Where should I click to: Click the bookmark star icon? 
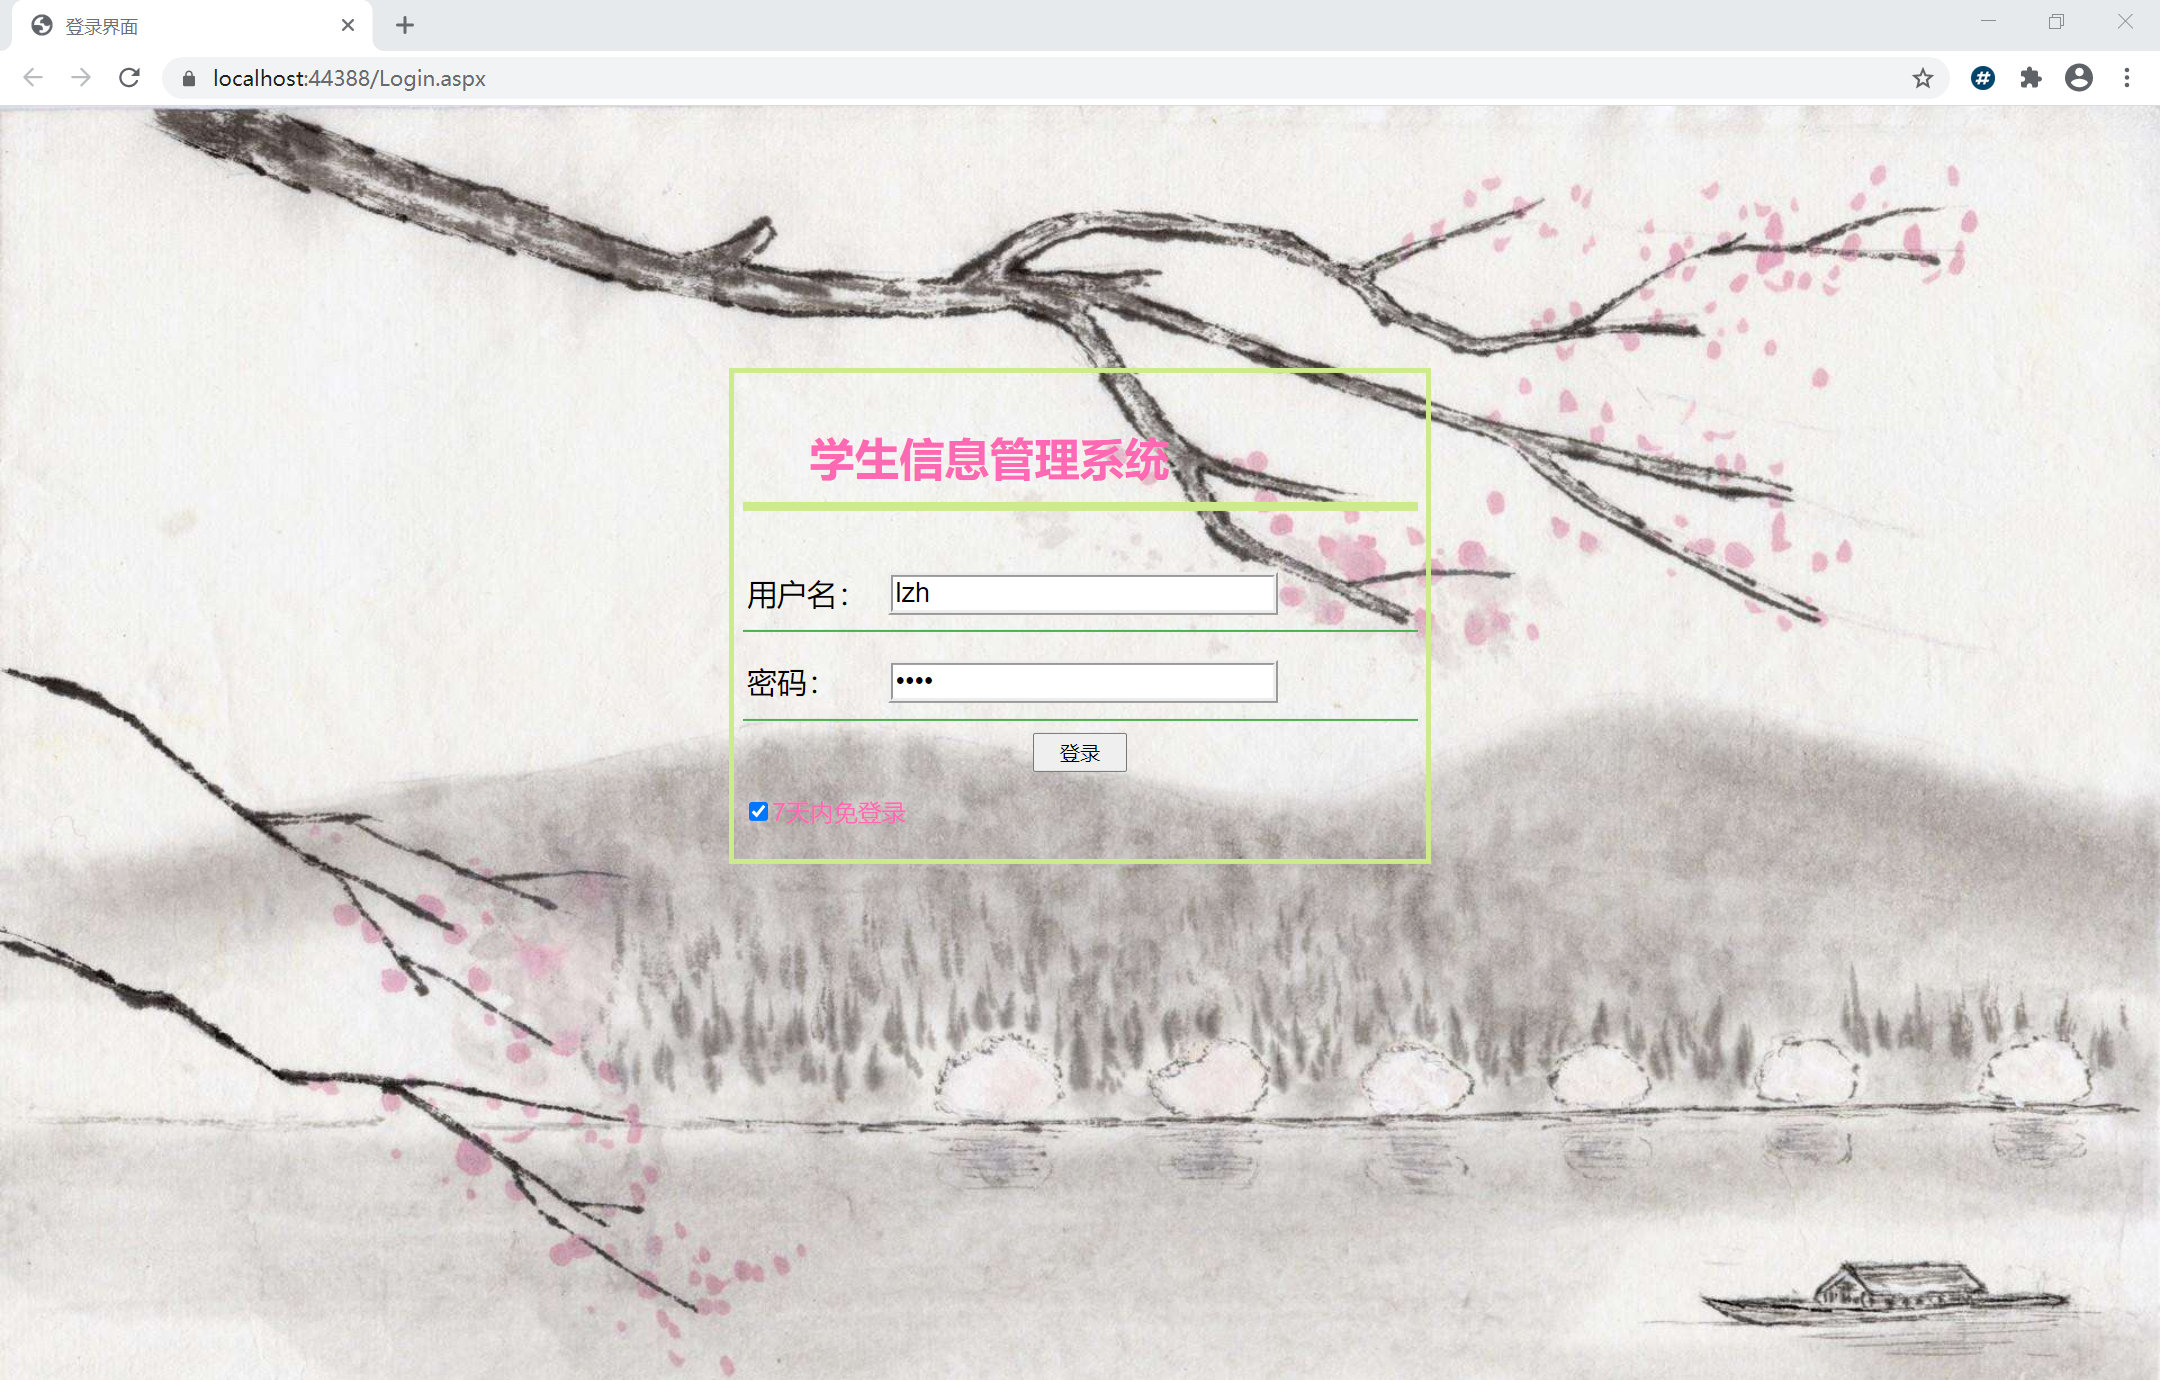1922,77
